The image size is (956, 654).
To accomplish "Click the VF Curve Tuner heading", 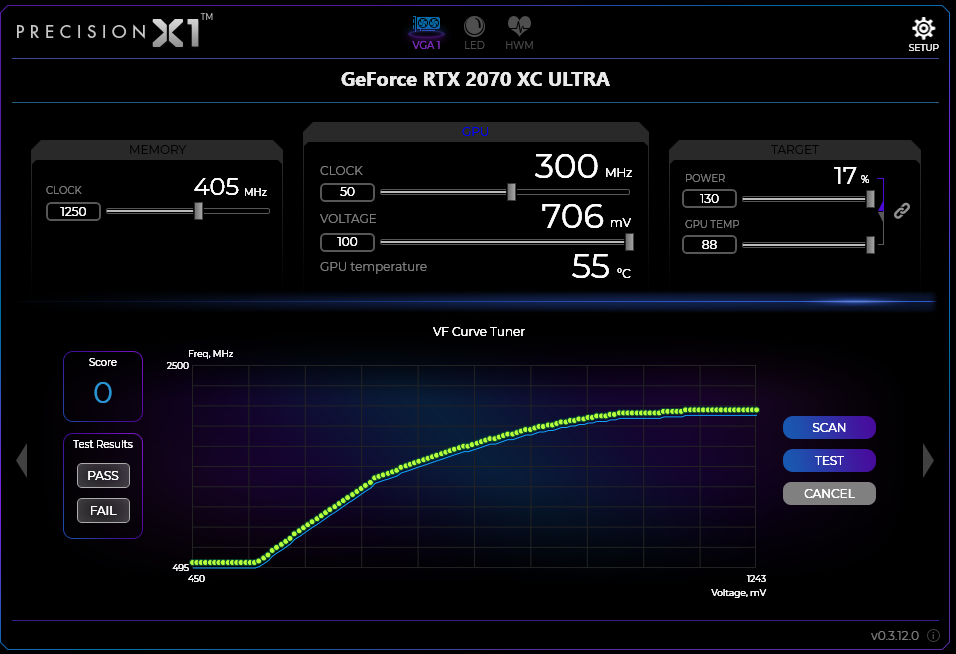I will (x=479, y=332).
